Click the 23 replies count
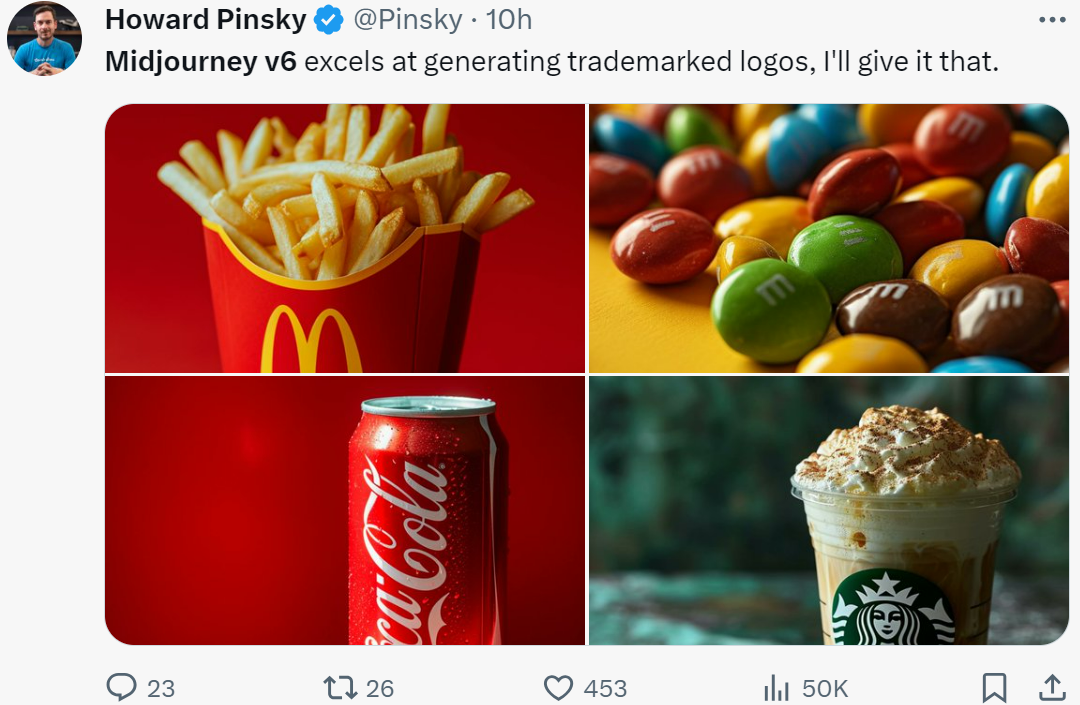1080x705 pixels. coord(160,688)
